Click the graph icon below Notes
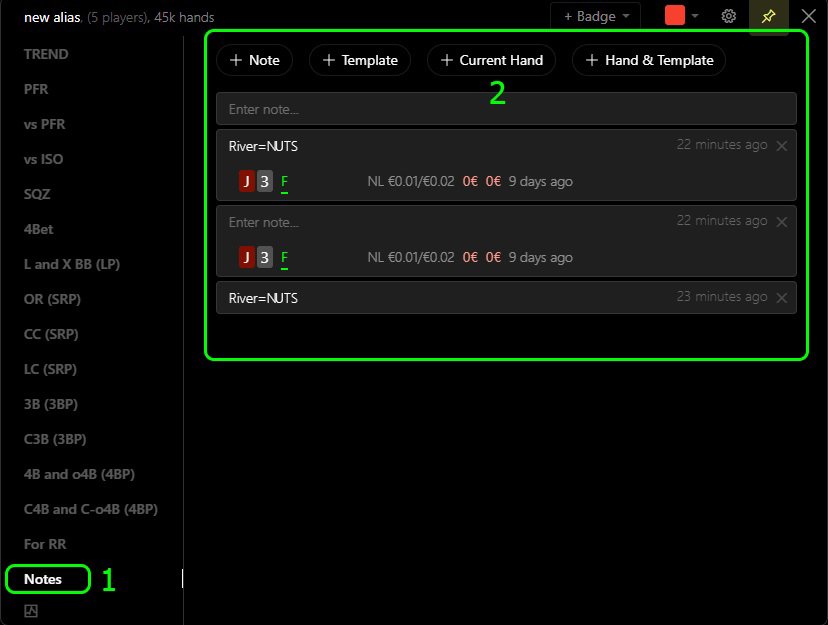The height and width of the screenshot is (625, 828). pos(31,611)
